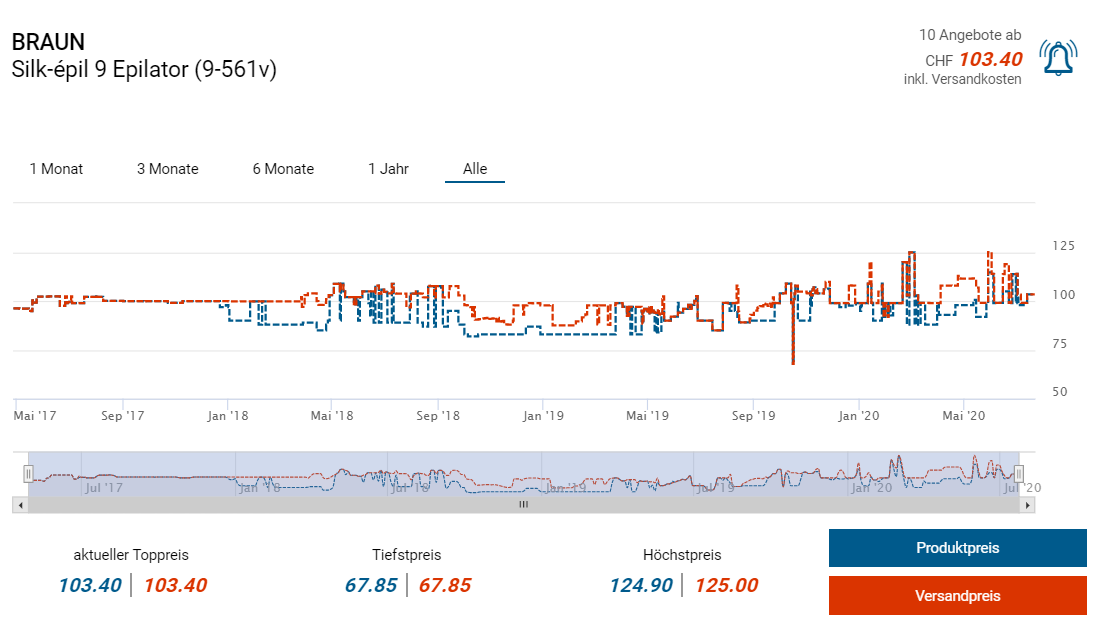The image size is (1095, 622).
Task: Select the 1 Monat time range
Action: [x=56, y=169]
